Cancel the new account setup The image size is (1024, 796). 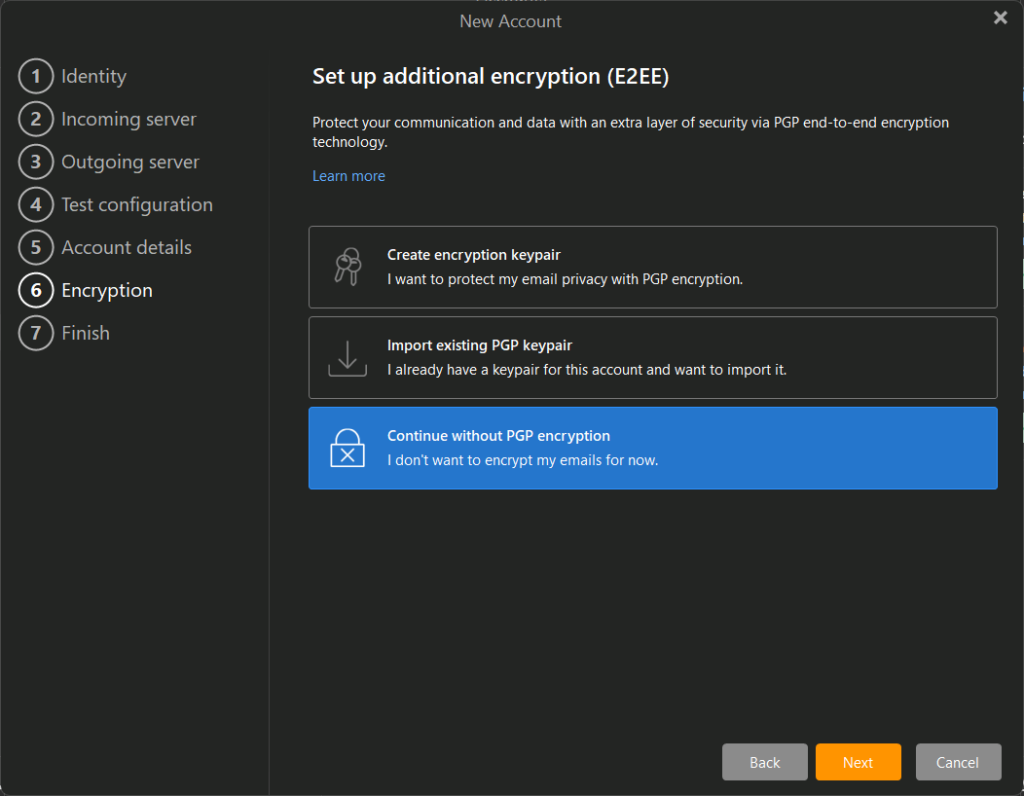click(x=957, y=762)
